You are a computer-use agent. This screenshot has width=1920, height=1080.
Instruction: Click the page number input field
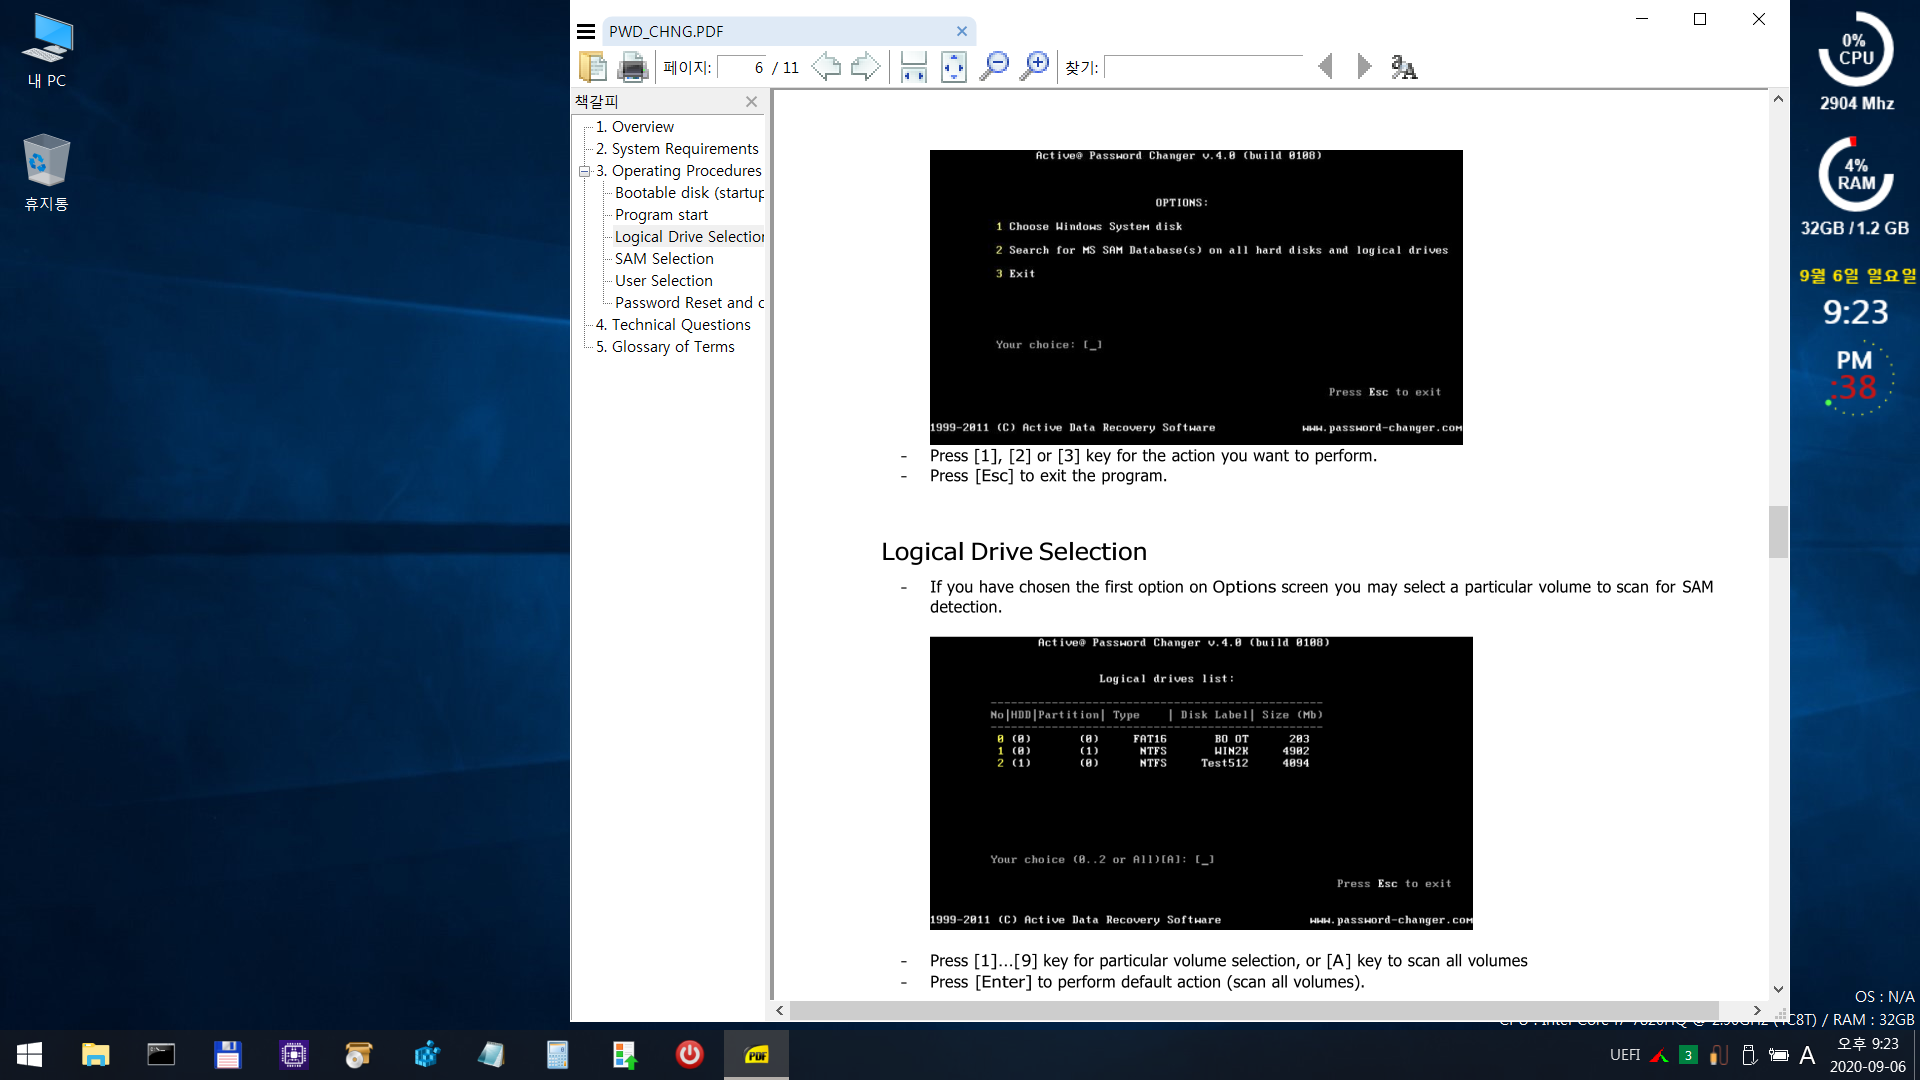[x=742, y=67]
